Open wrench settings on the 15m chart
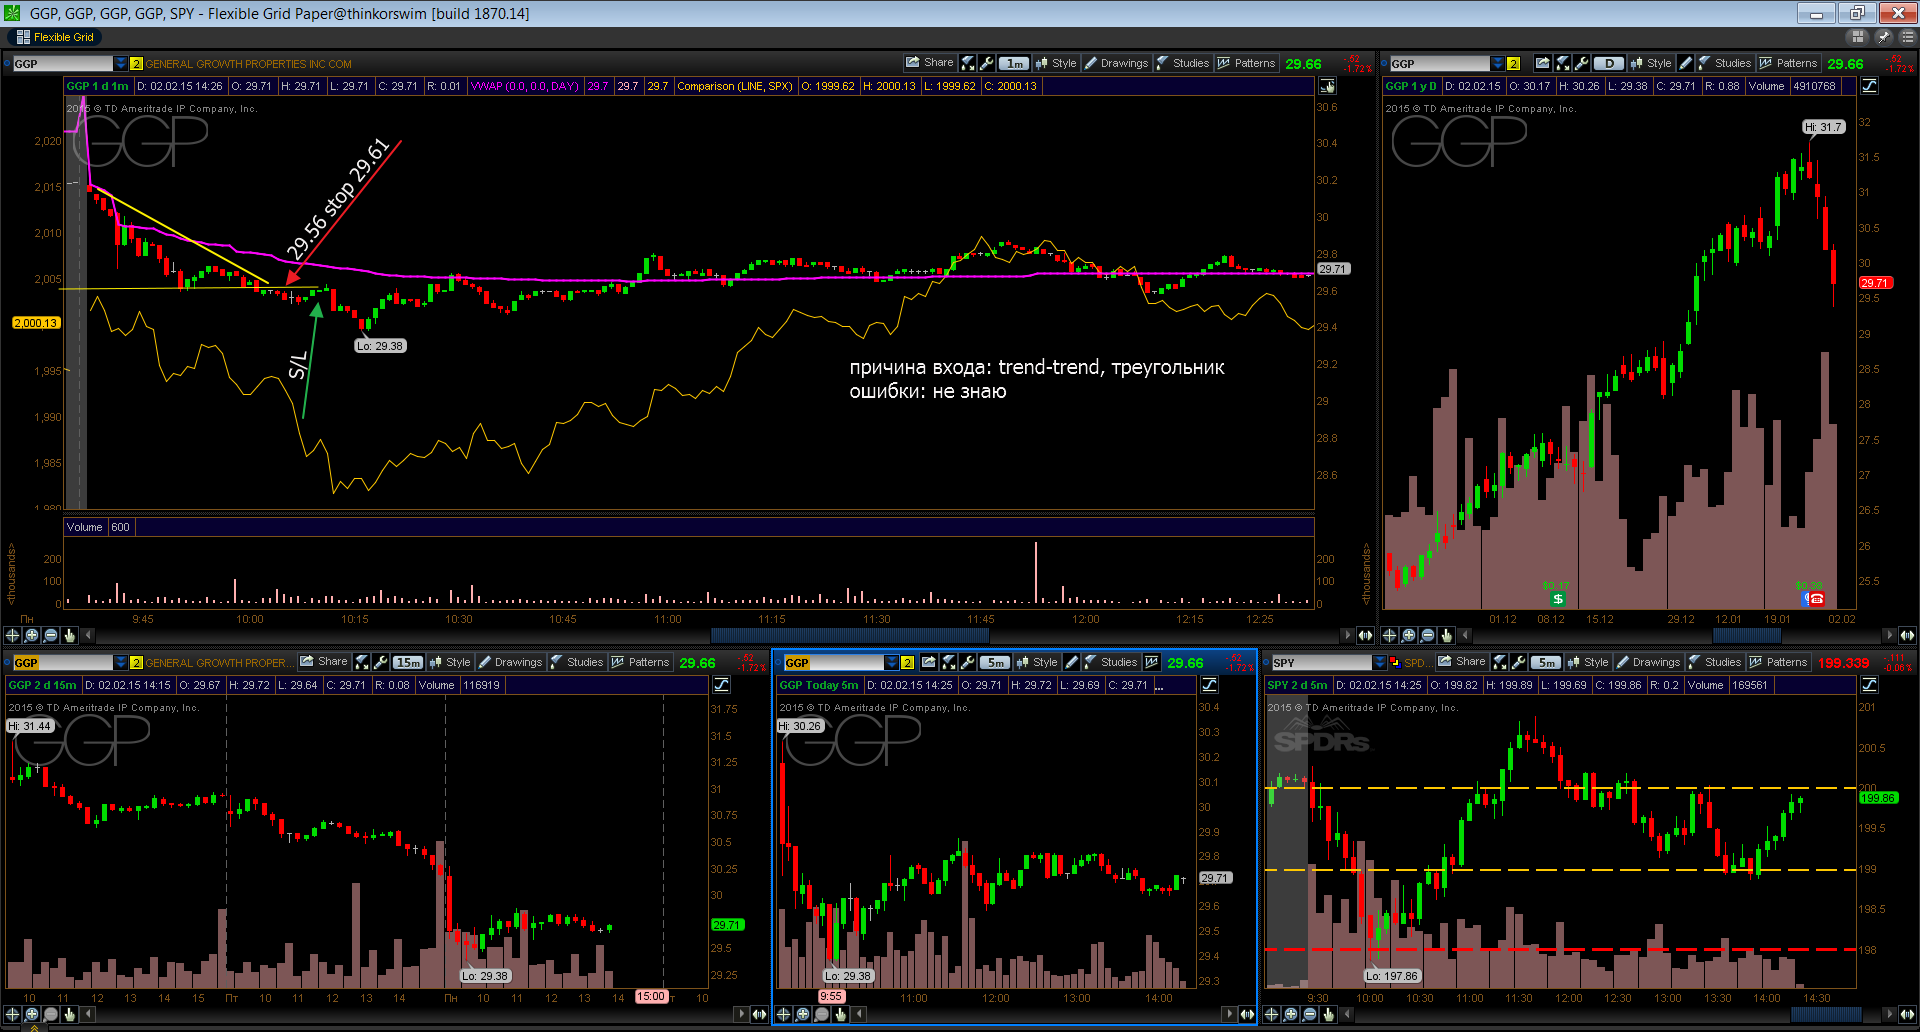The image size is (1920, 1032). pos(381,662)
